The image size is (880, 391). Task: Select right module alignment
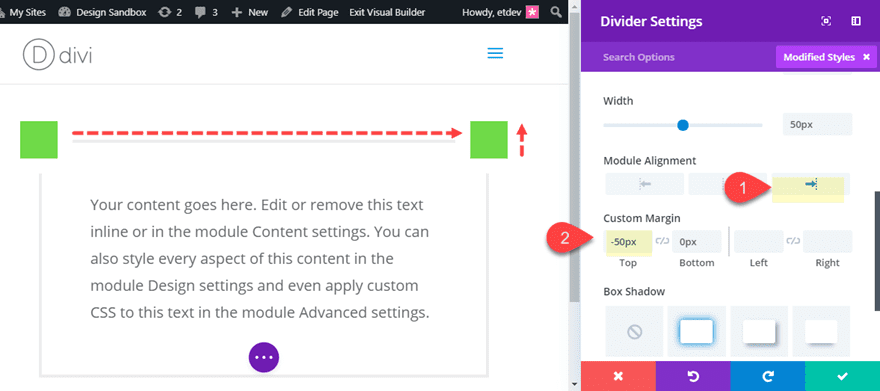pyautogui.click(x=811, y=184)
